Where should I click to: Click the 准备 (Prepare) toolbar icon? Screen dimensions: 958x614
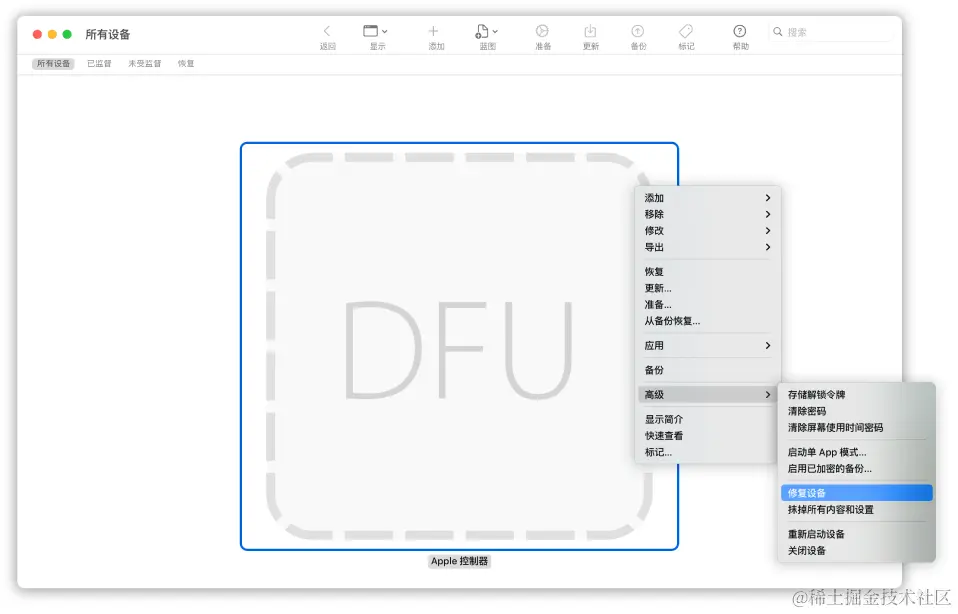[542, 32]
